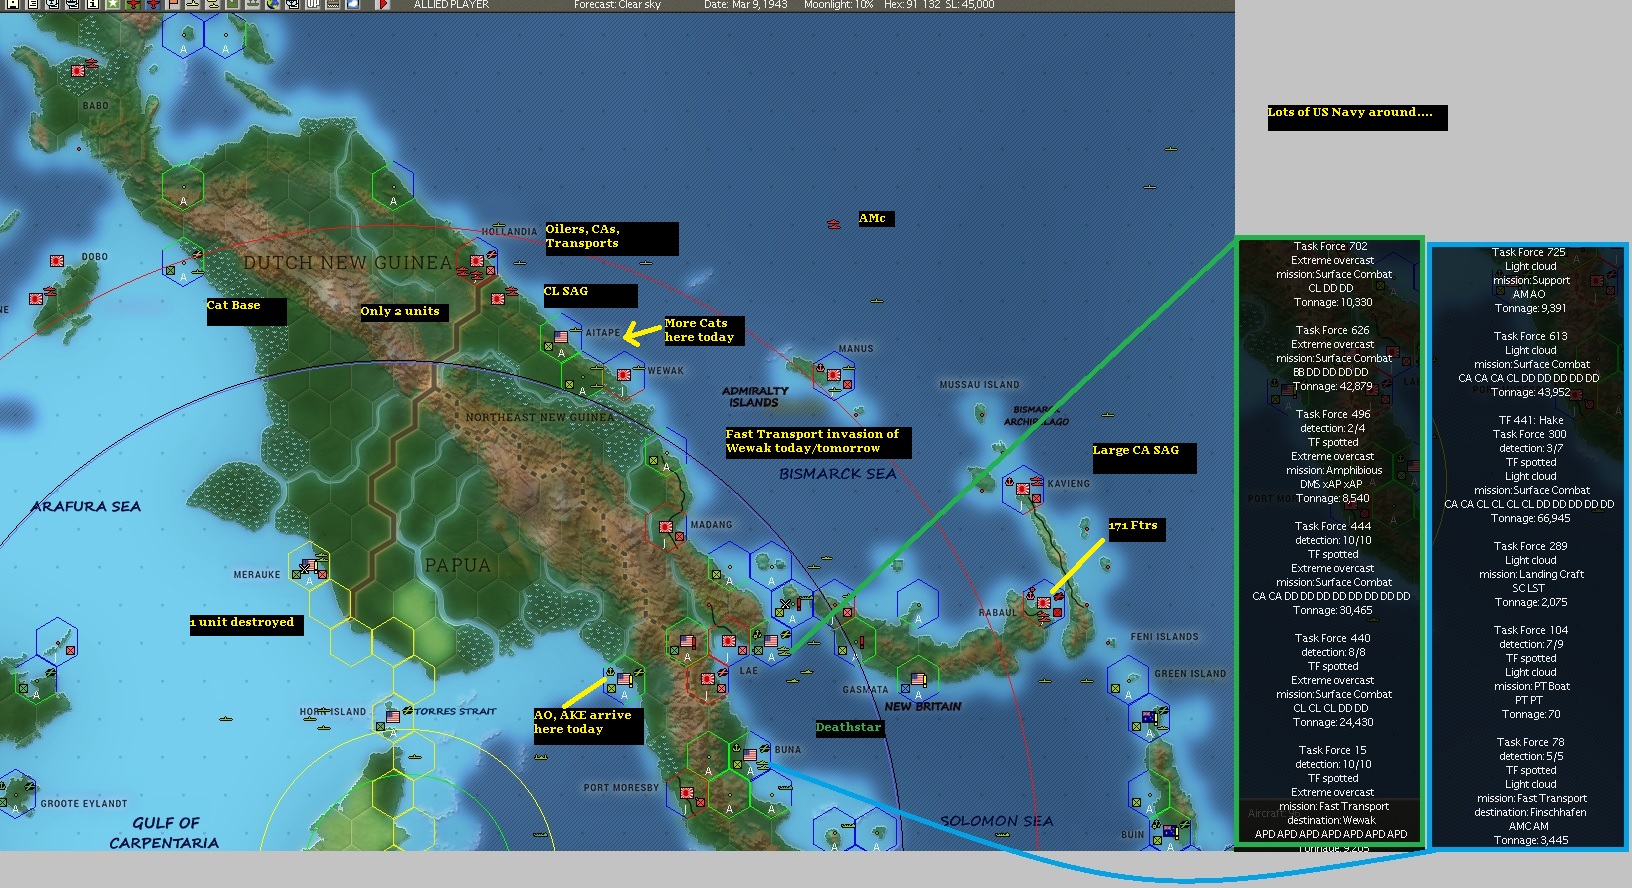The image size is (1632, 888).
Task: Select red plane on blue background icon
Action: 153,4
